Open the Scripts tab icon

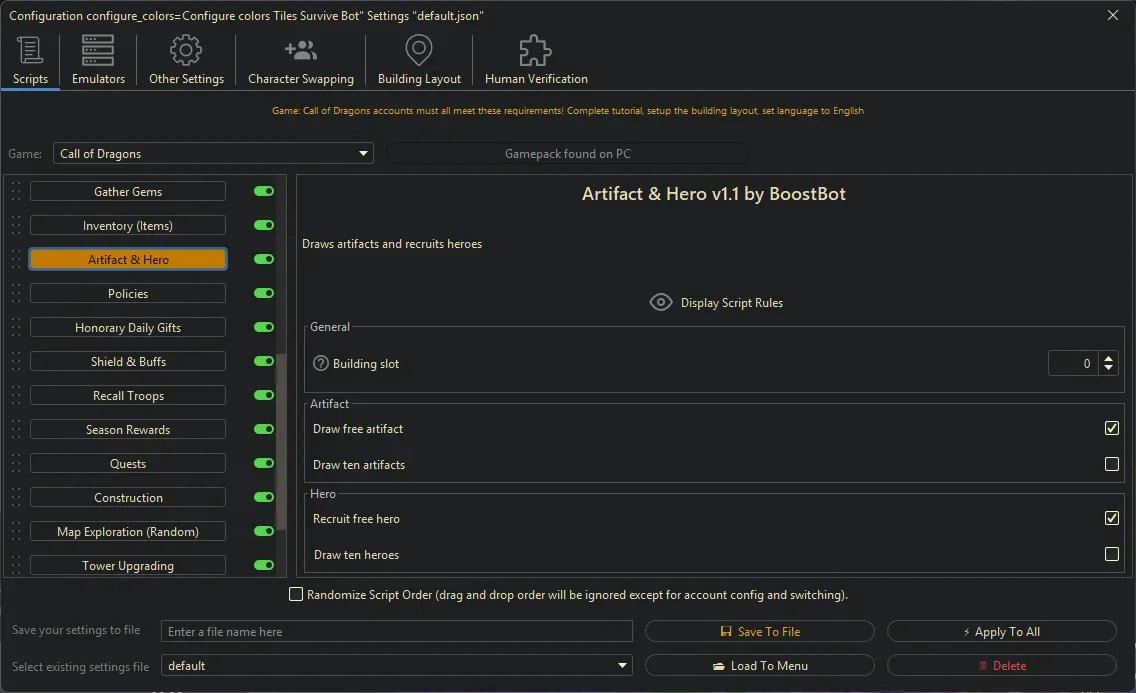[x=30, y=50]
